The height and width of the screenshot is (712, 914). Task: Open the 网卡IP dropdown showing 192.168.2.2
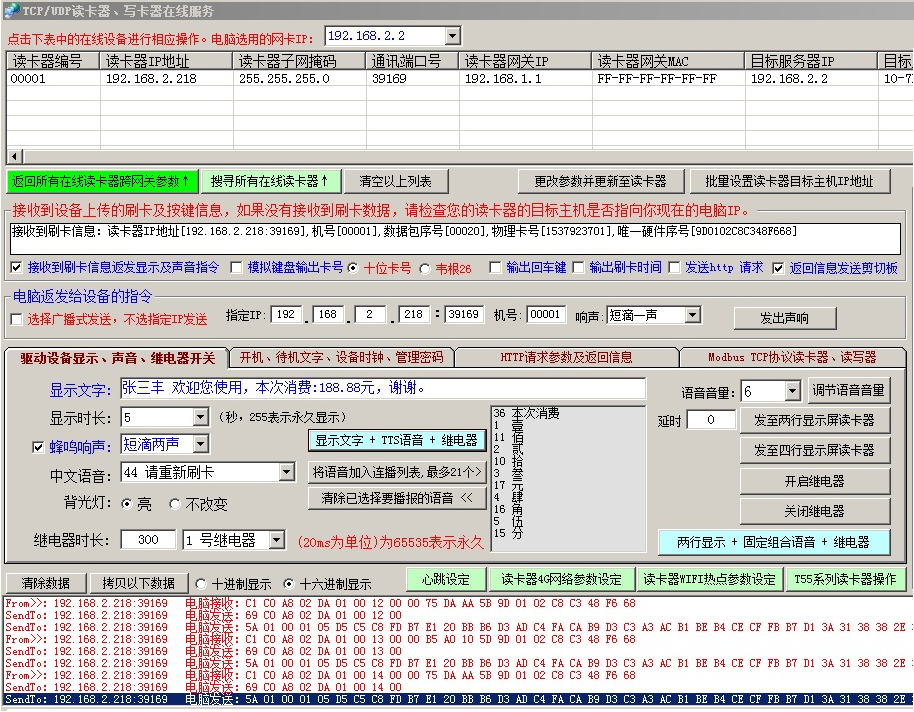pyautogui.click(x=452, y=36)
